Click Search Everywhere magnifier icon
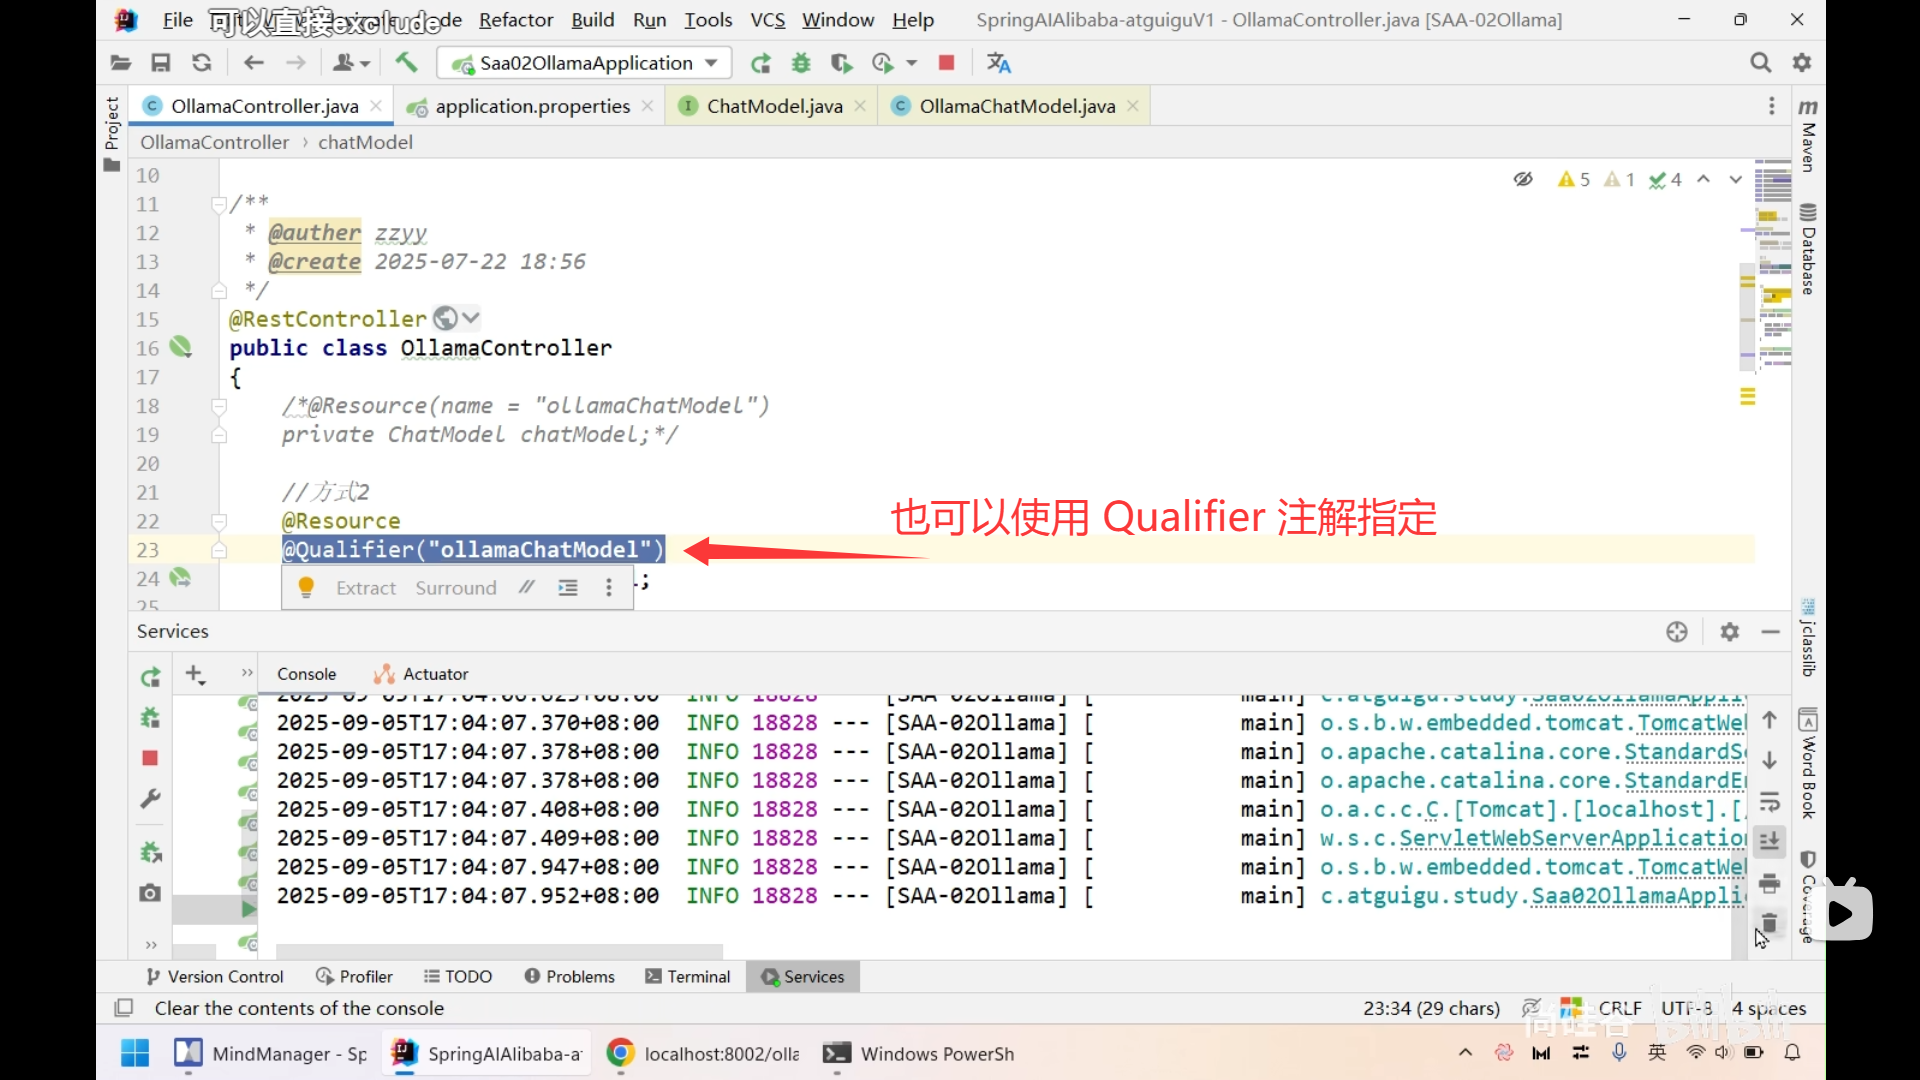 [1760, 63]
